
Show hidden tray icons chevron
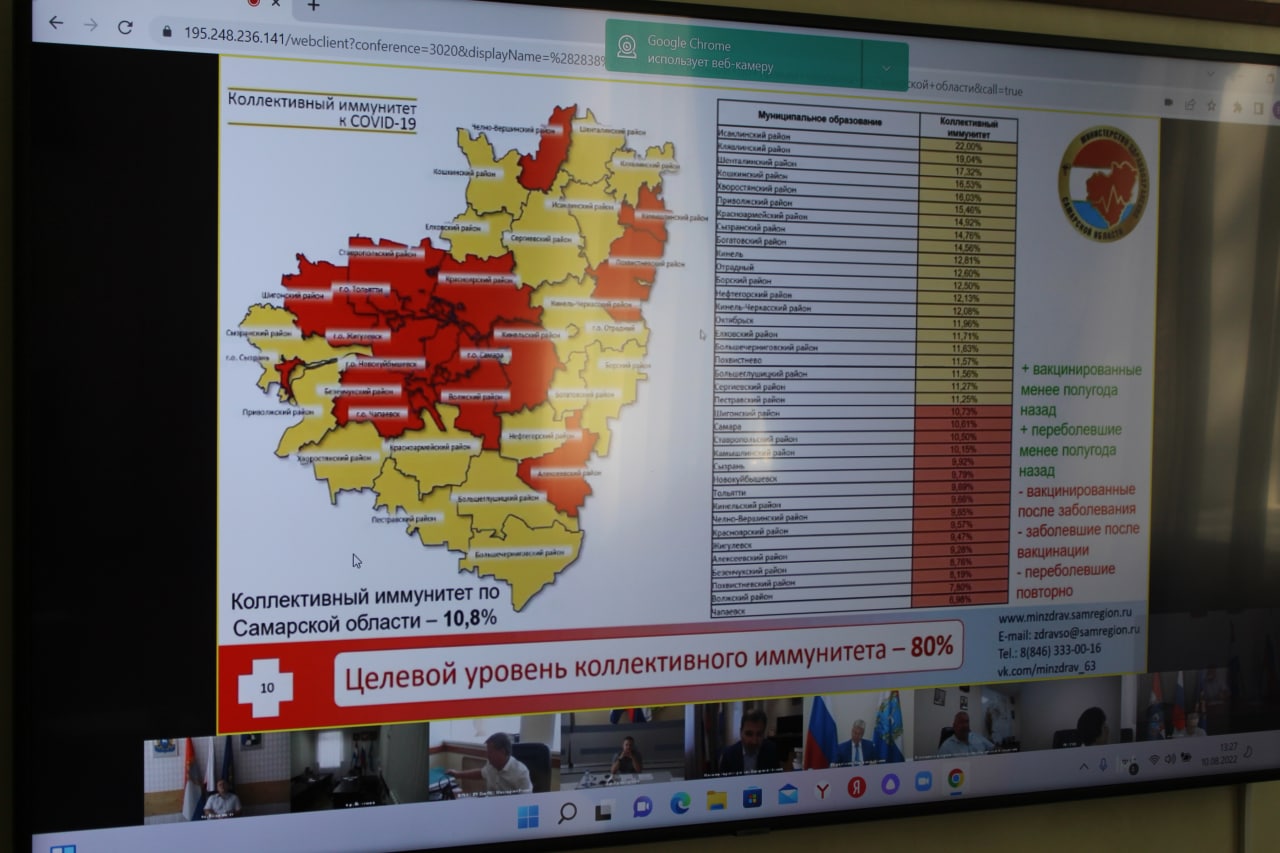click(1083, 766)
